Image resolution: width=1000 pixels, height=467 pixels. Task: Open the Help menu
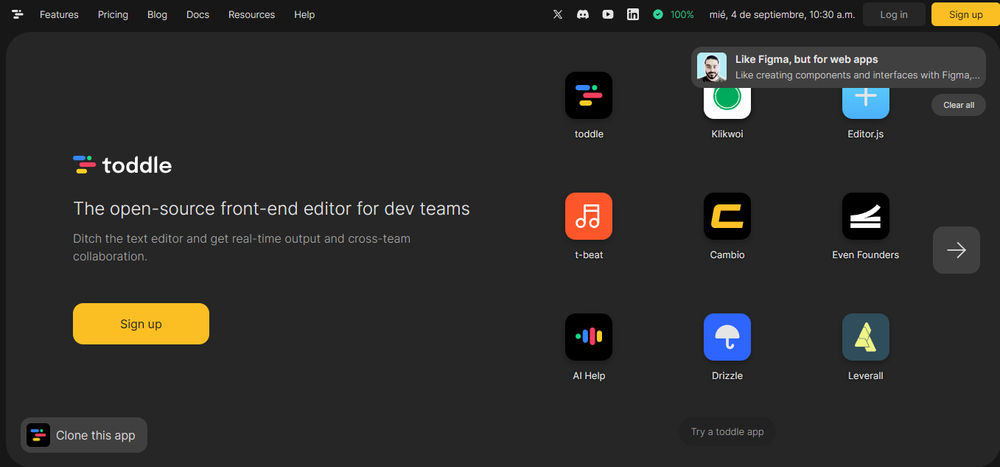(304, 14)
